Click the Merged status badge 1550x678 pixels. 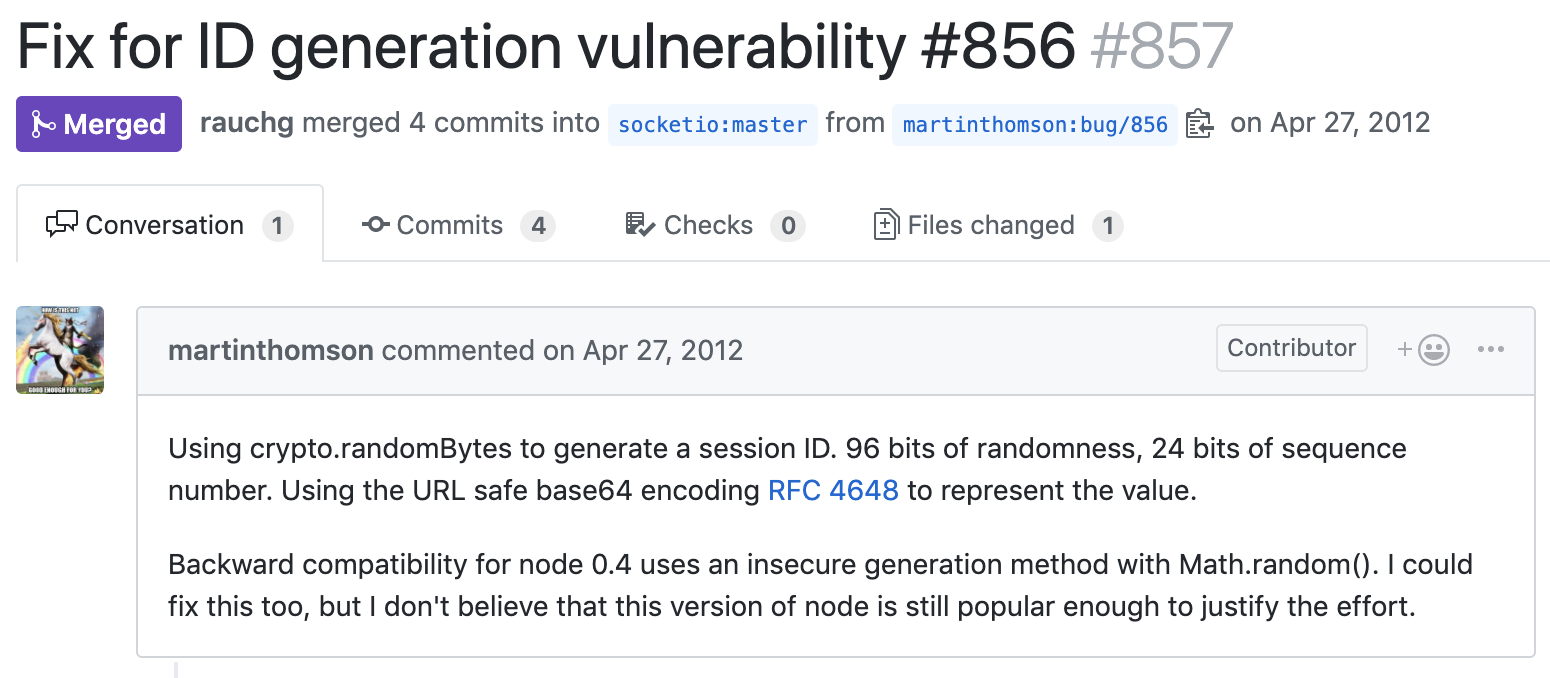tap(99, 124)
